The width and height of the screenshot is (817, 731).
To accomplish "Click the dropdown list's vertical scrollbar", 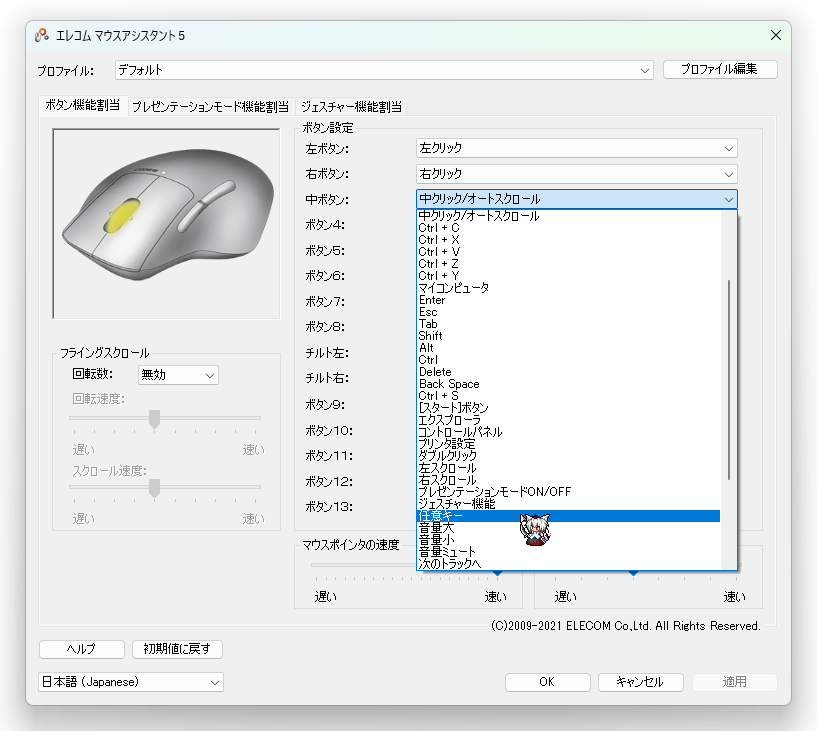I will (x=729, y=380).
